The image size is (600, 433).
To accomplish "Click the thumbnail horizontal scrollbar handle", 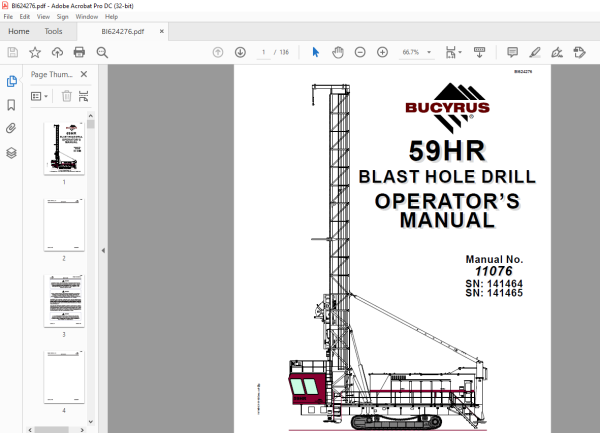I will coord(52,430).
